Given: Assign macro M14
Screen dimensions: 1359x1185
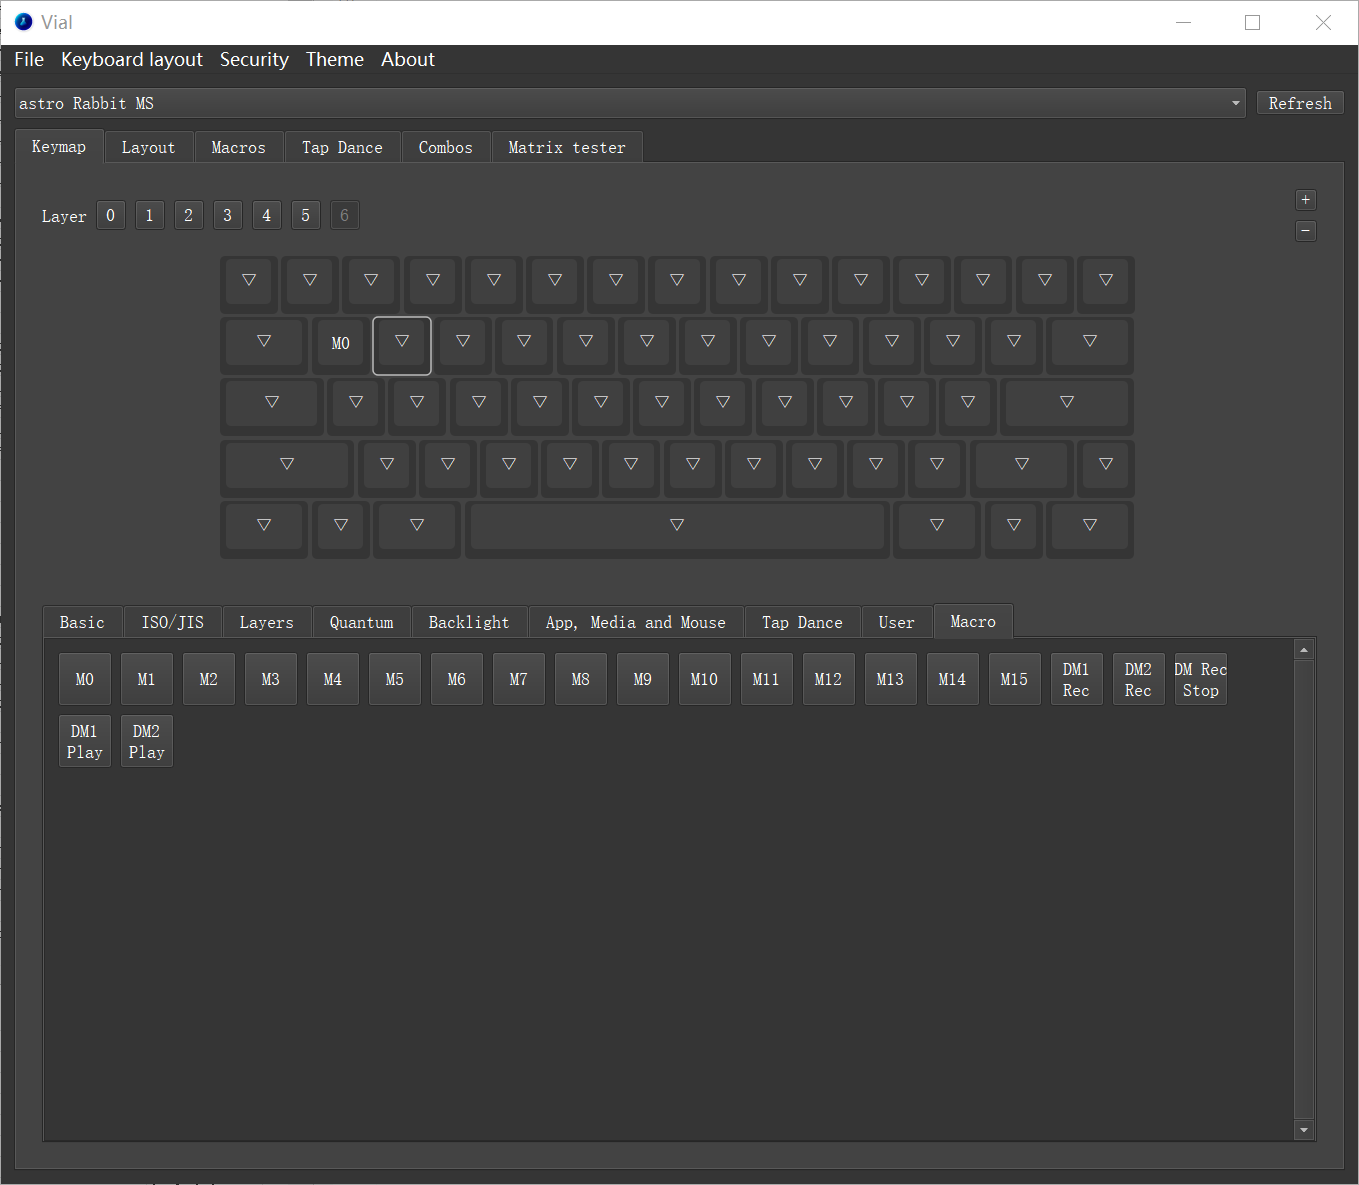Looking at the screenshot, I should pyautogui.click(x=953, y=679).
